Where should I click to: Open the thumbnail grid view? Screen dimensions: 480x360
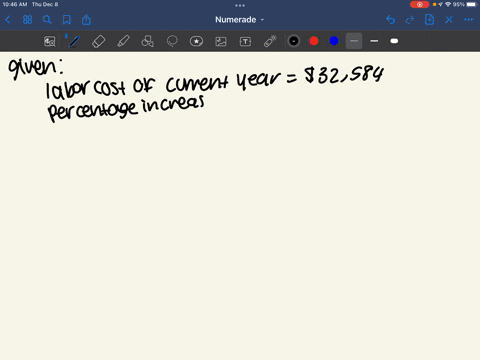(27, 20)
